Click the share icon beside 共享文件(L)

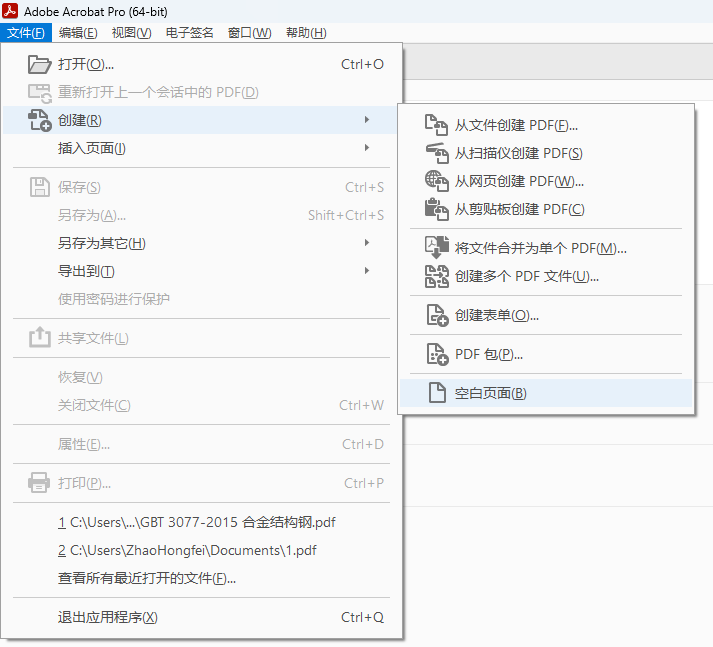coord(40,337)
